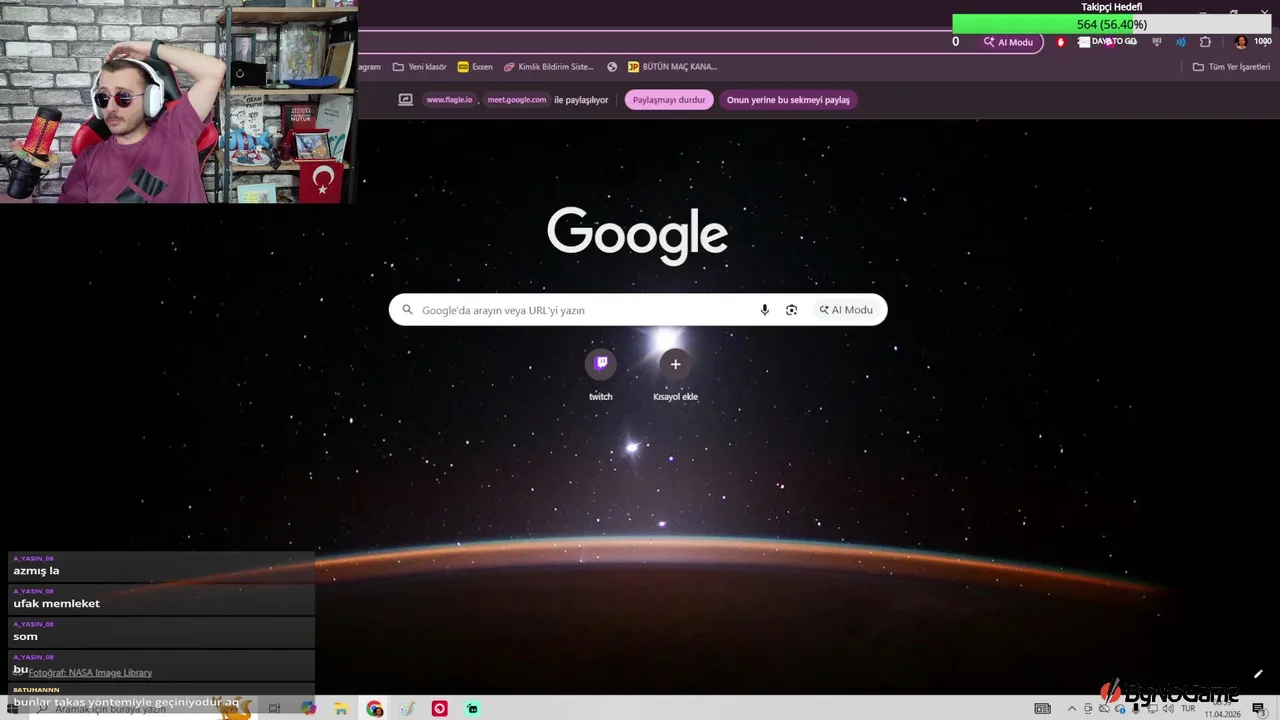
Task: Open the Yeni klasör bookmark folder
Action: 420,67
